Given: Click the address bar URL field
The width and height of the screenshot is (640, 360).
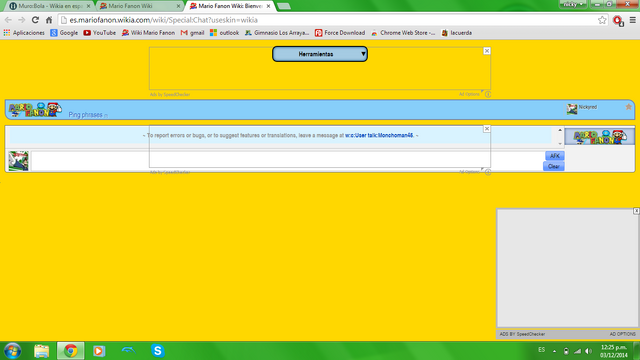Looking at the screenshot, I should click(x=327, y=20).
